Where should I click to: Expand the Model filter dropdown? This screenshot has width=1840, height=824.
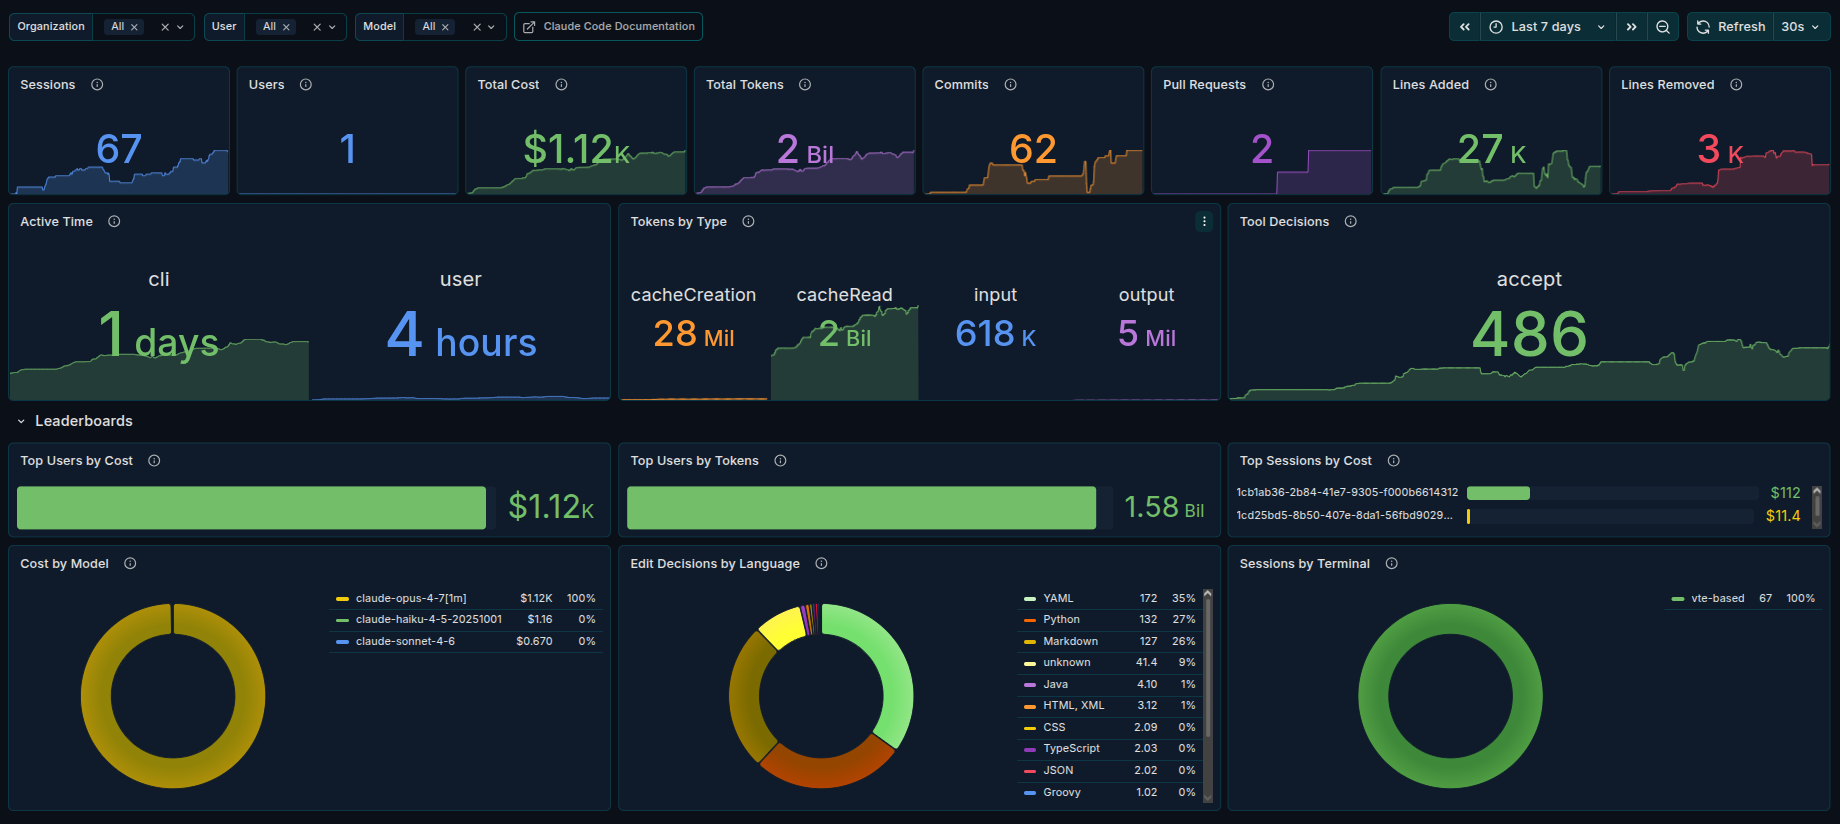coord(491,27)
